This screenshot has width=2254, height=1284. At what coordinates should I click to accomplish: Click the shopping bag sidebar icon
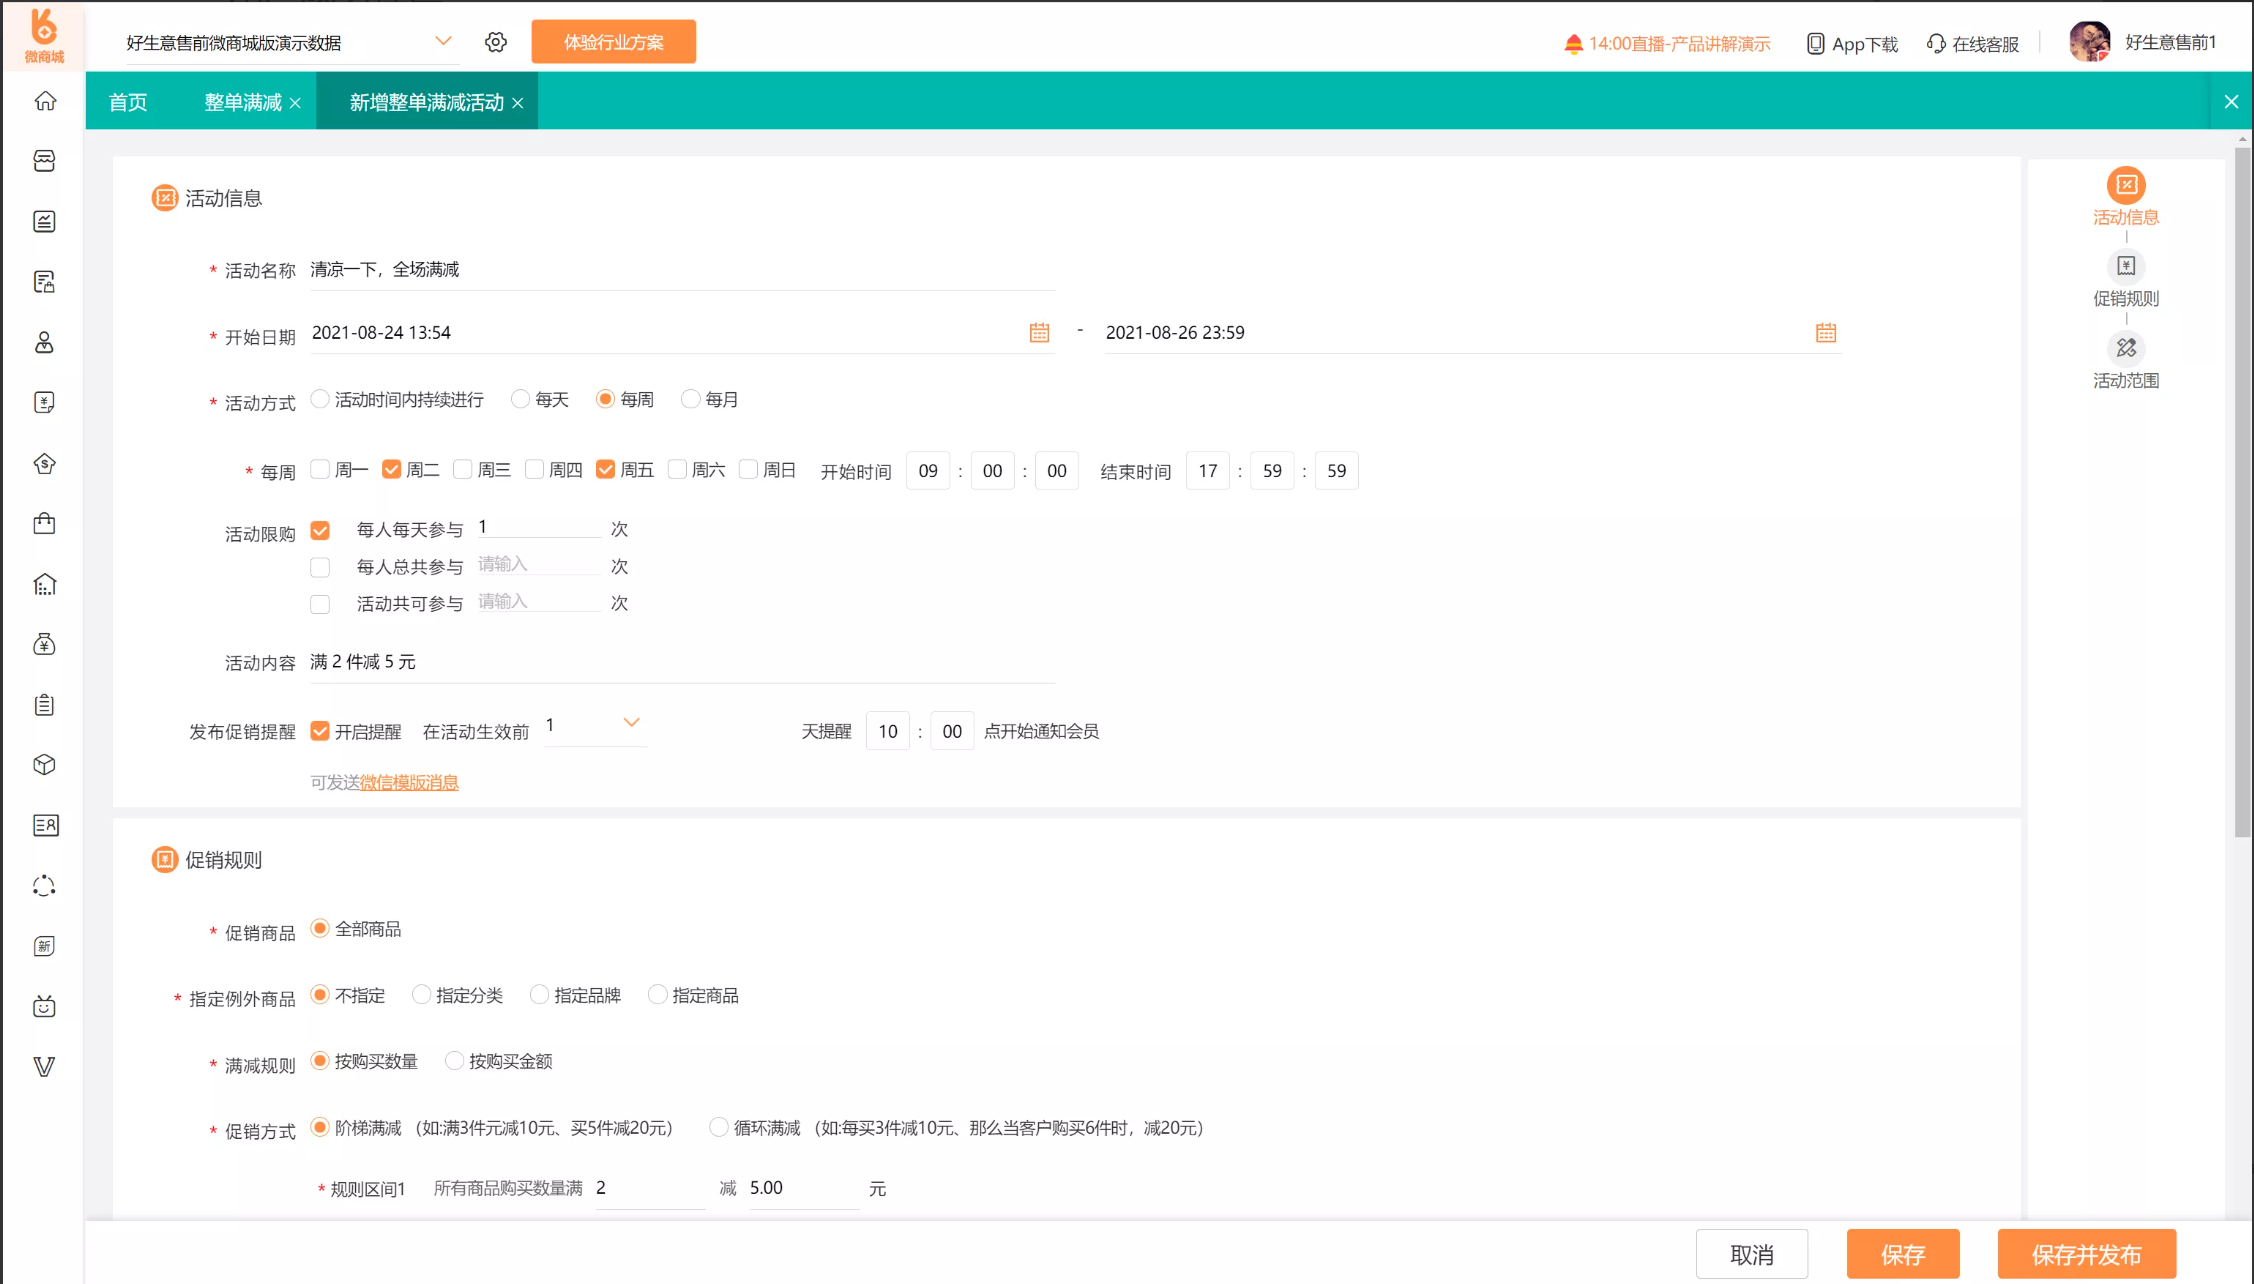click(x=45, y=524)
